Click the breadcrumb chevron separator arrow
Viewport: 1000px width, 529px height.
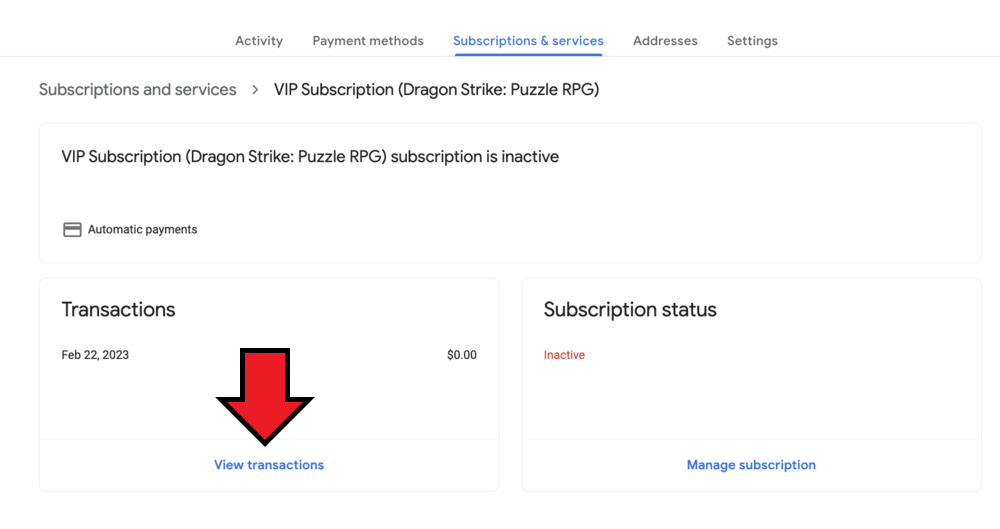tap(255, 90)
